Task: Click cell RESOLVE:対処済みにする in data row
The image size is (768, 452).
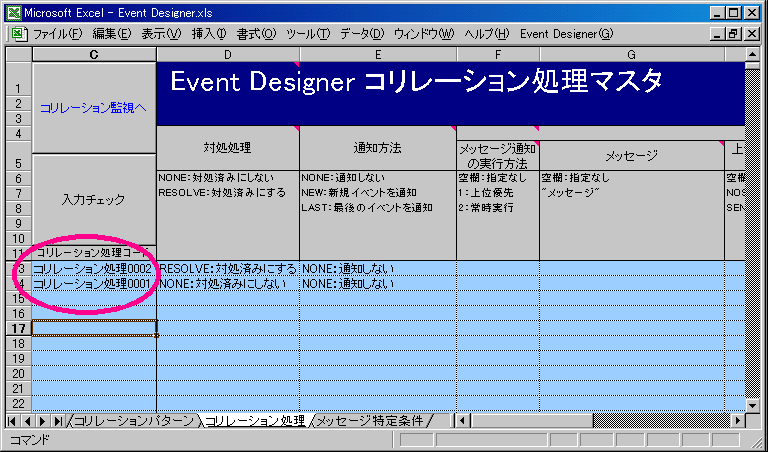Action: pyautogui.click(x=228, y=268)
